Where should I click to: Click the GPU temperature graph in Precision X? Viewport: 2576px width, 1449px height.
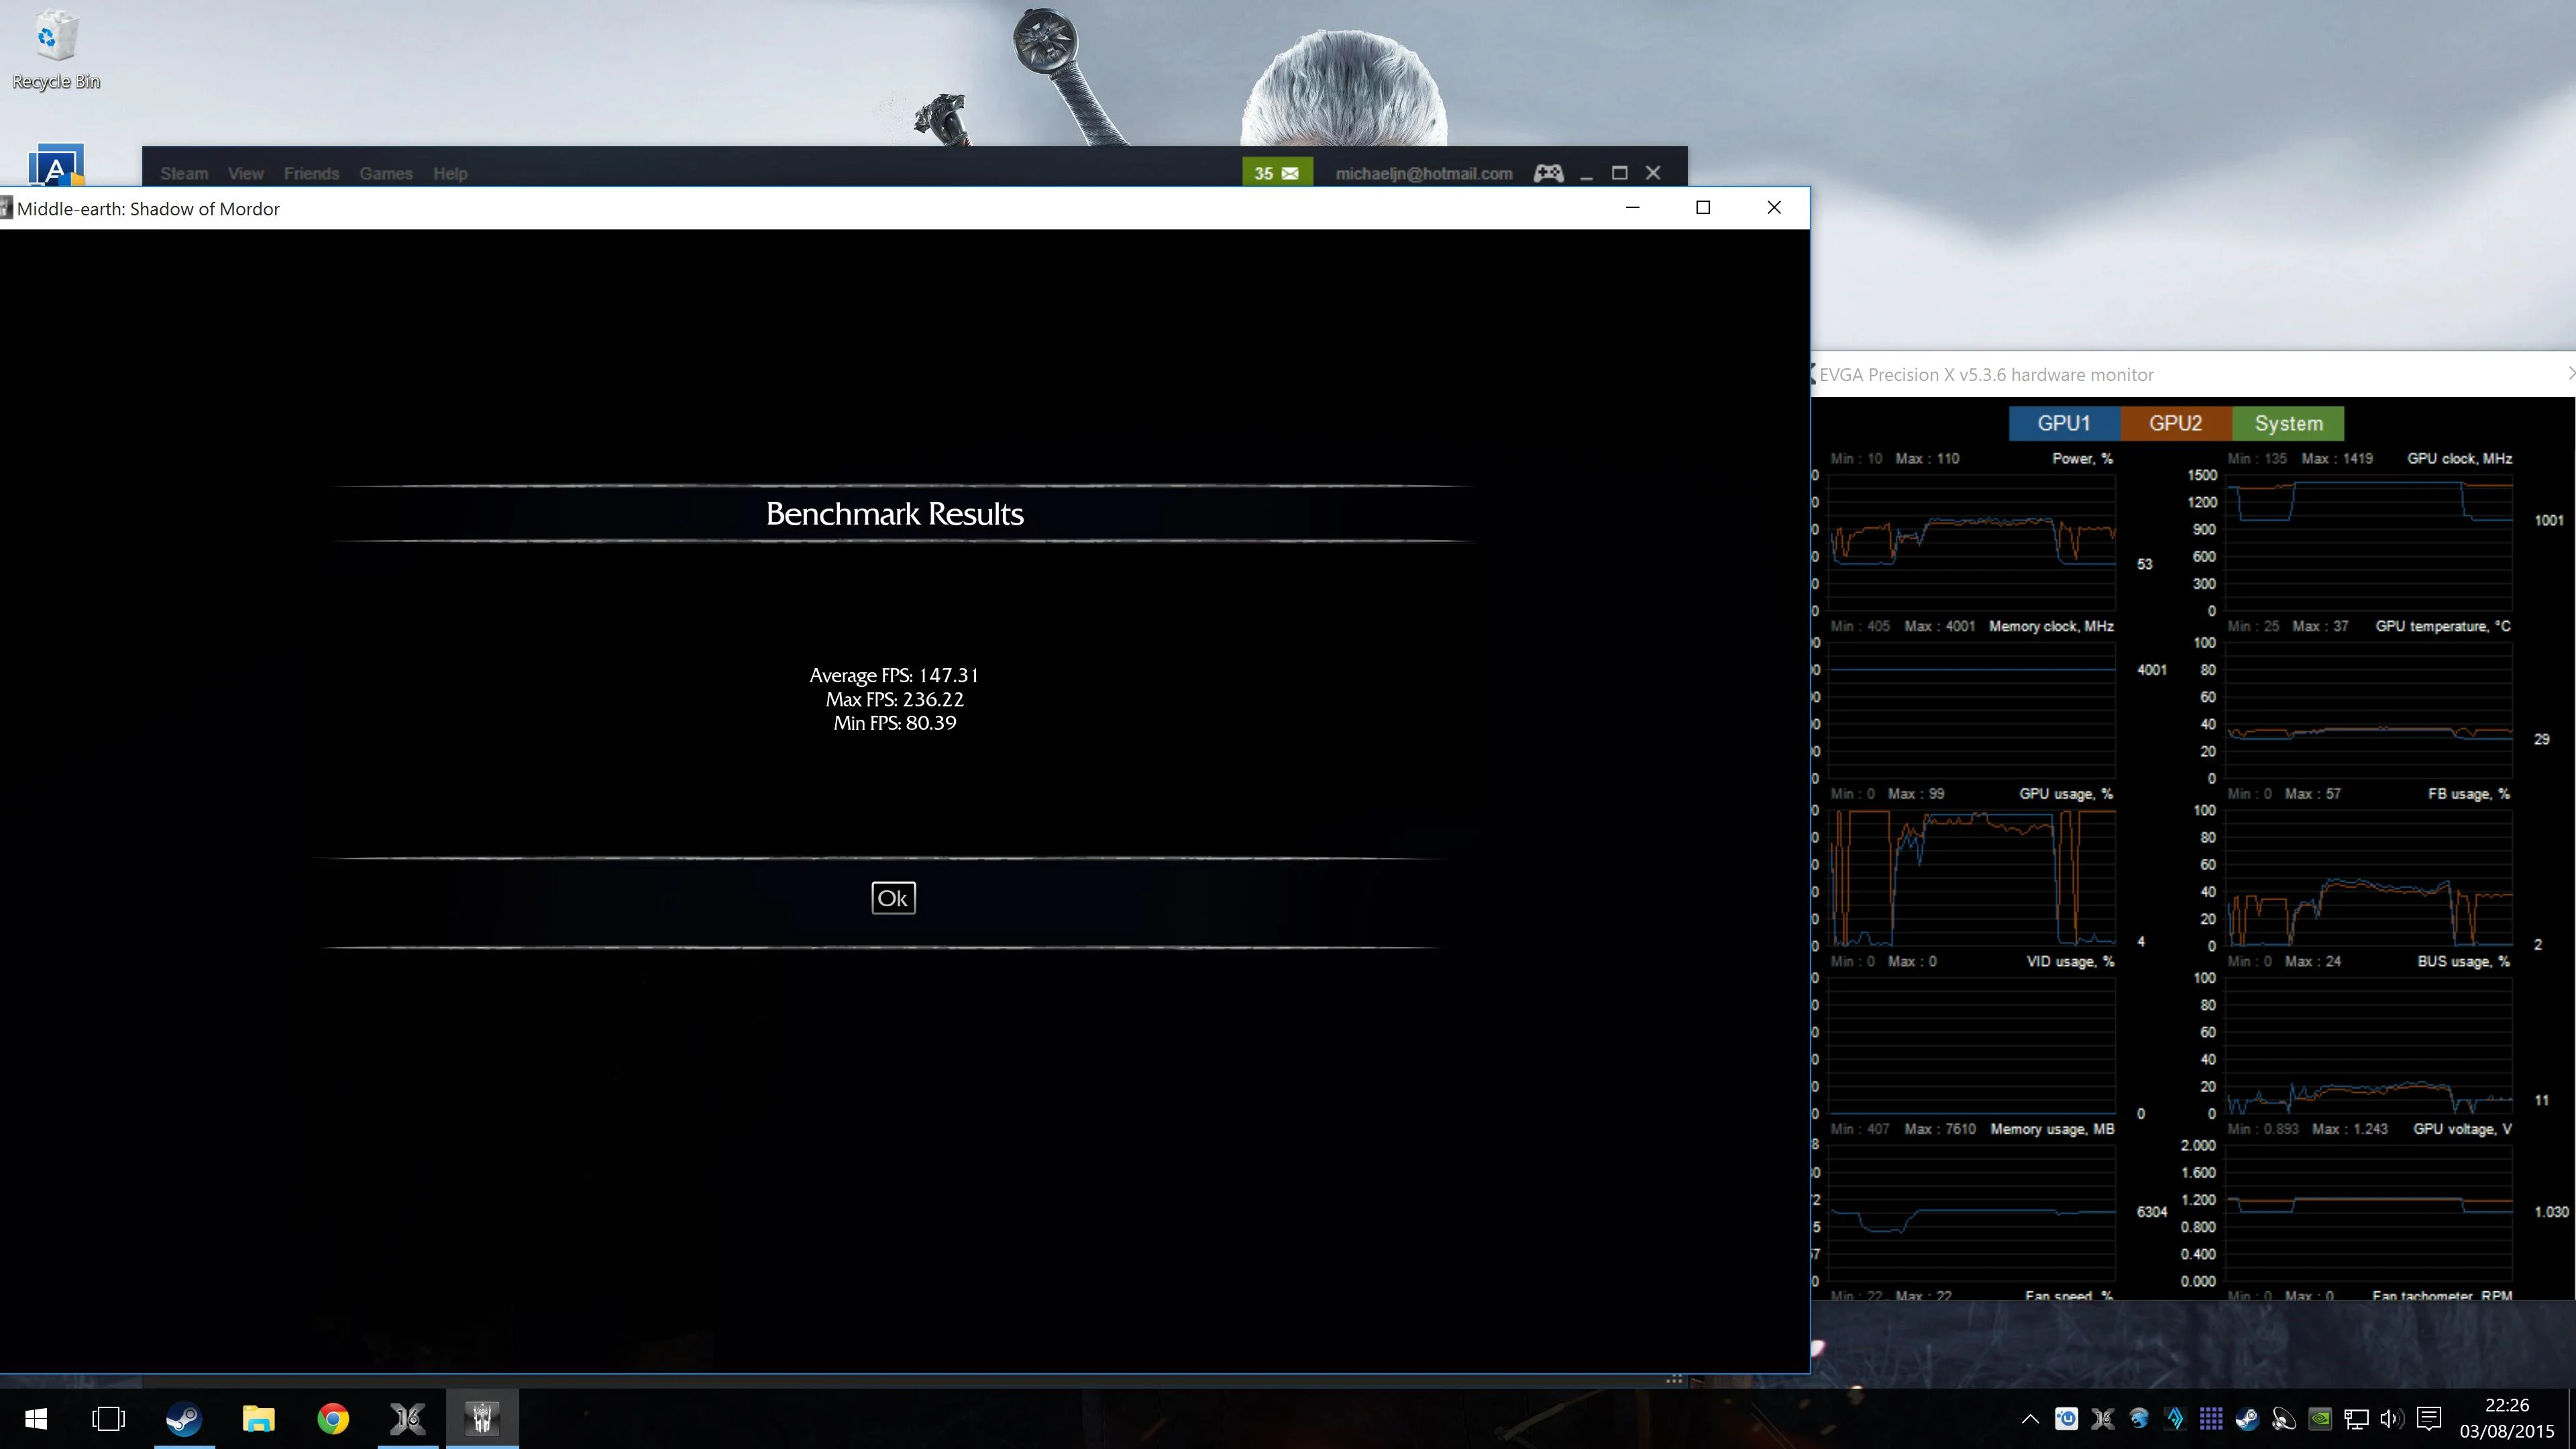(x=2369, y=710)
